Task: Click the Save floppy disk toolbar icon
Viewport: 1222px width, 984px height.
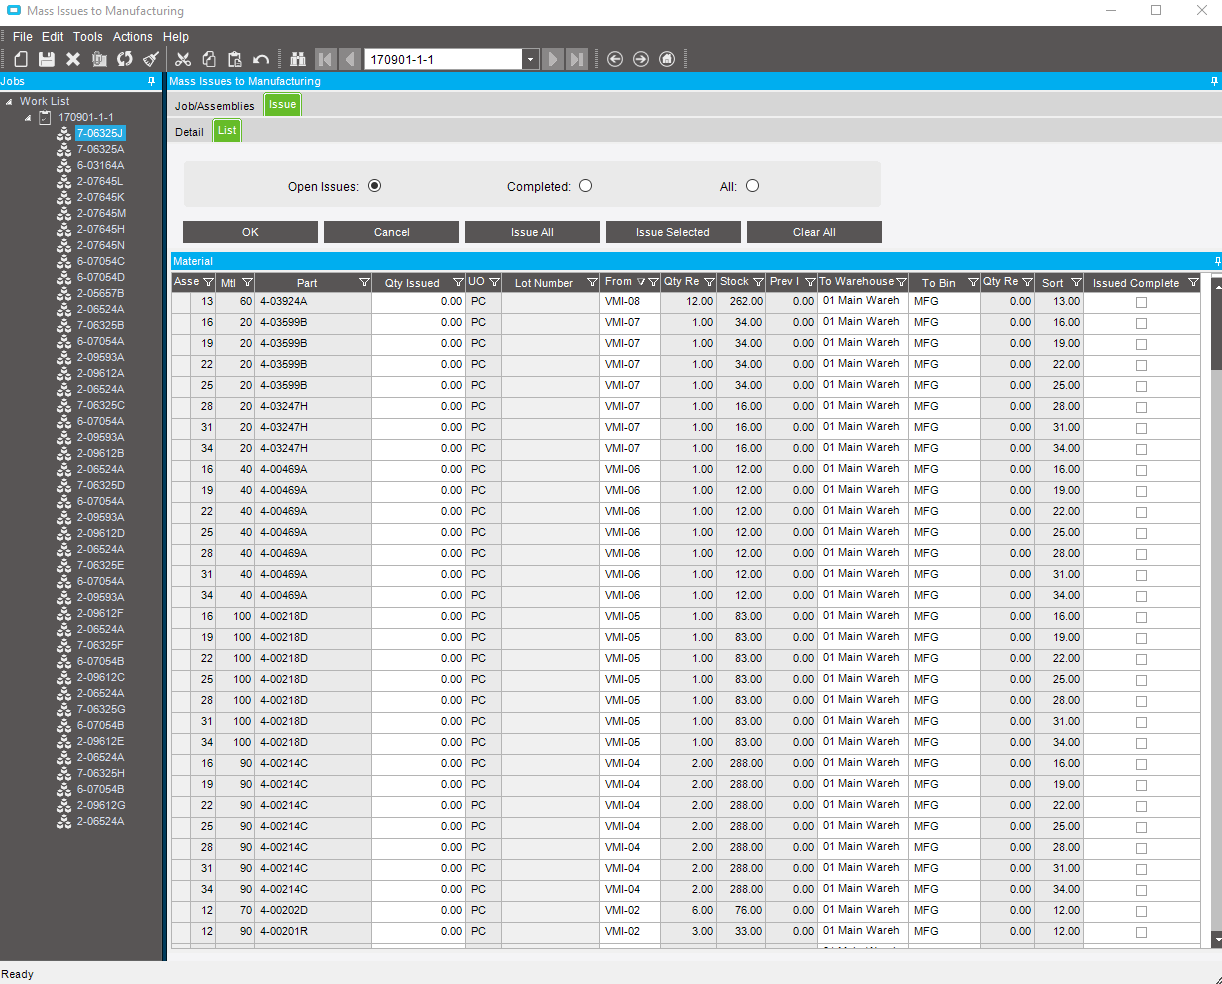Action: pyautogui.click(x=46, y=59)
